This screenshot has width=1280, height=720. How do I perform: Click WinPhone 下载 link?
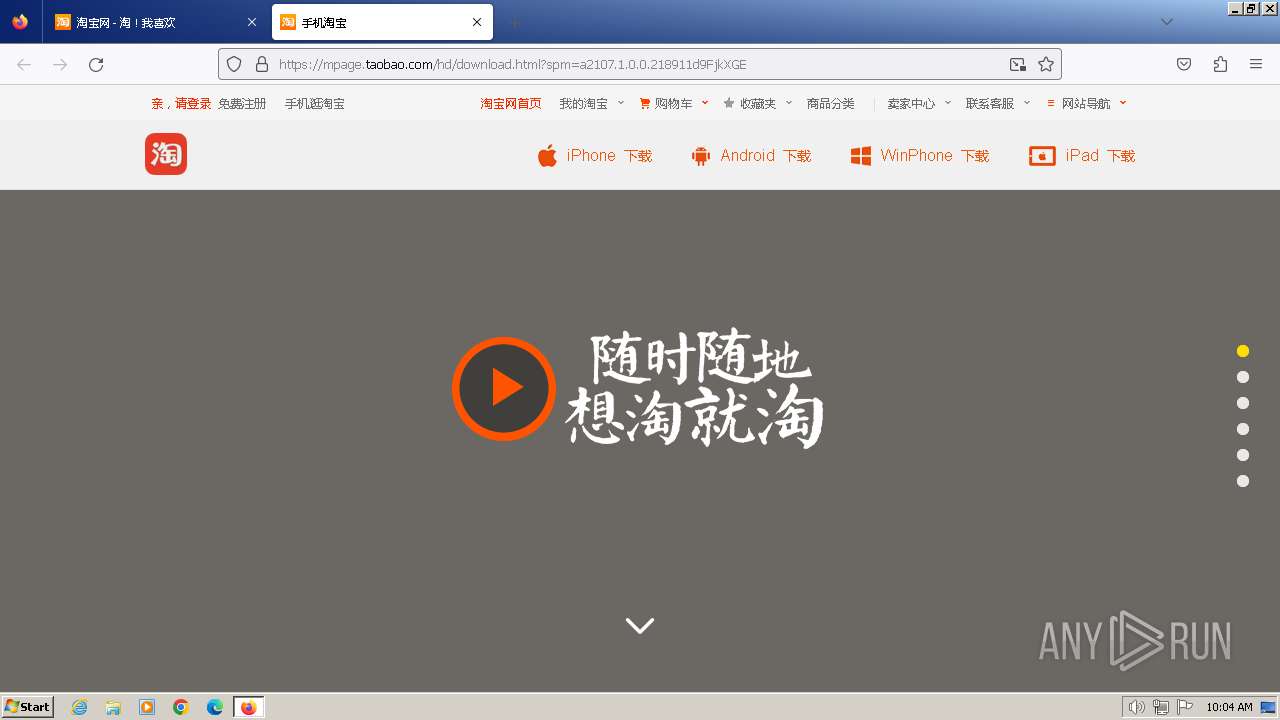[920, 156]
